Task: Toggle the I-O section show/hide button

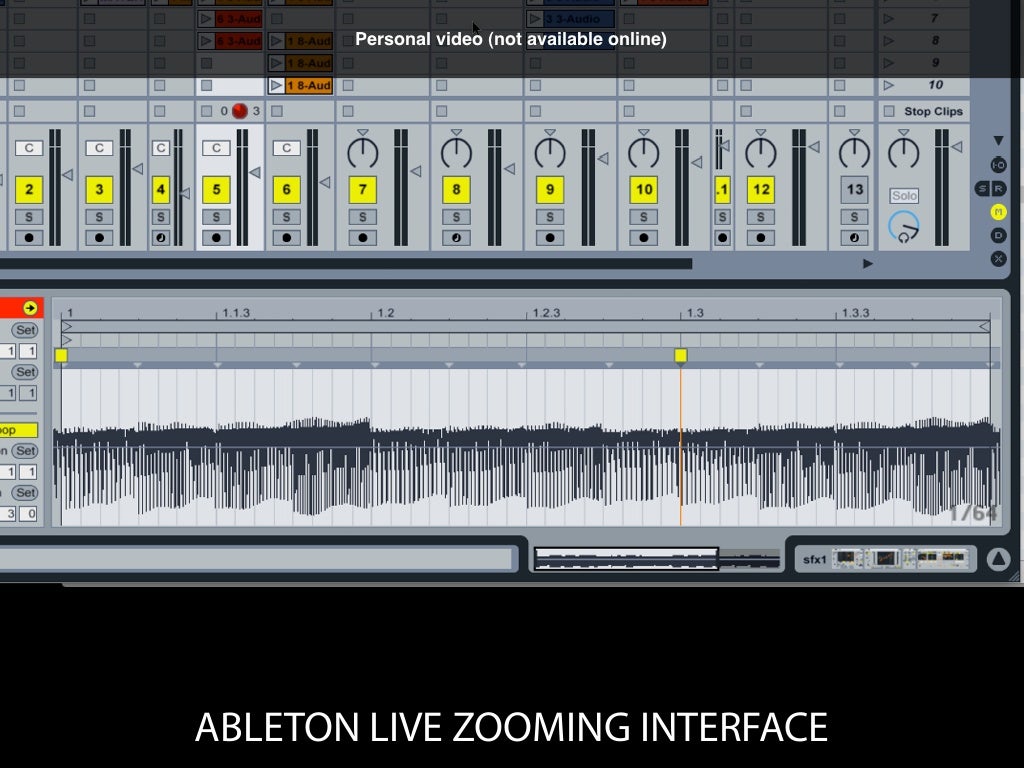Action: click(998, 165)
